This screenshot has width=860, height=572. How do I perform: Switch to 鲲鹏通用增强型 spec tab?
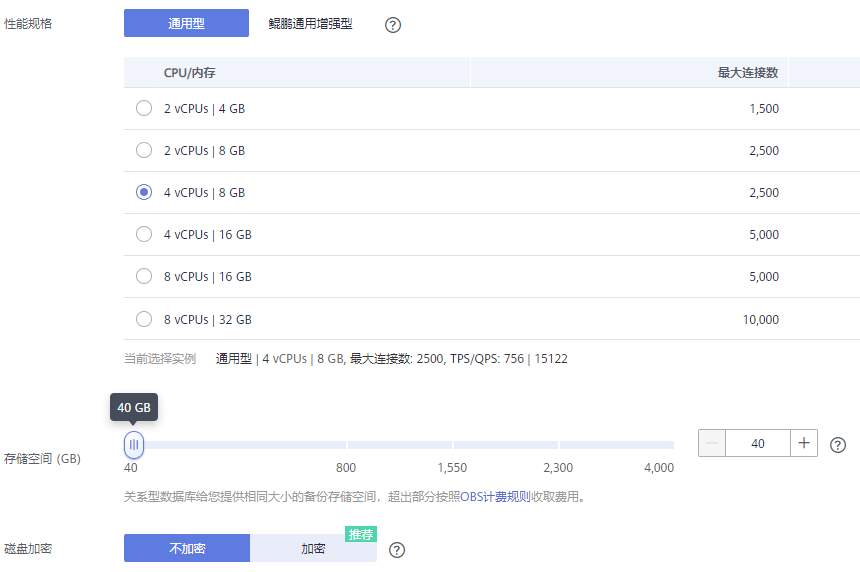(310, 24)
